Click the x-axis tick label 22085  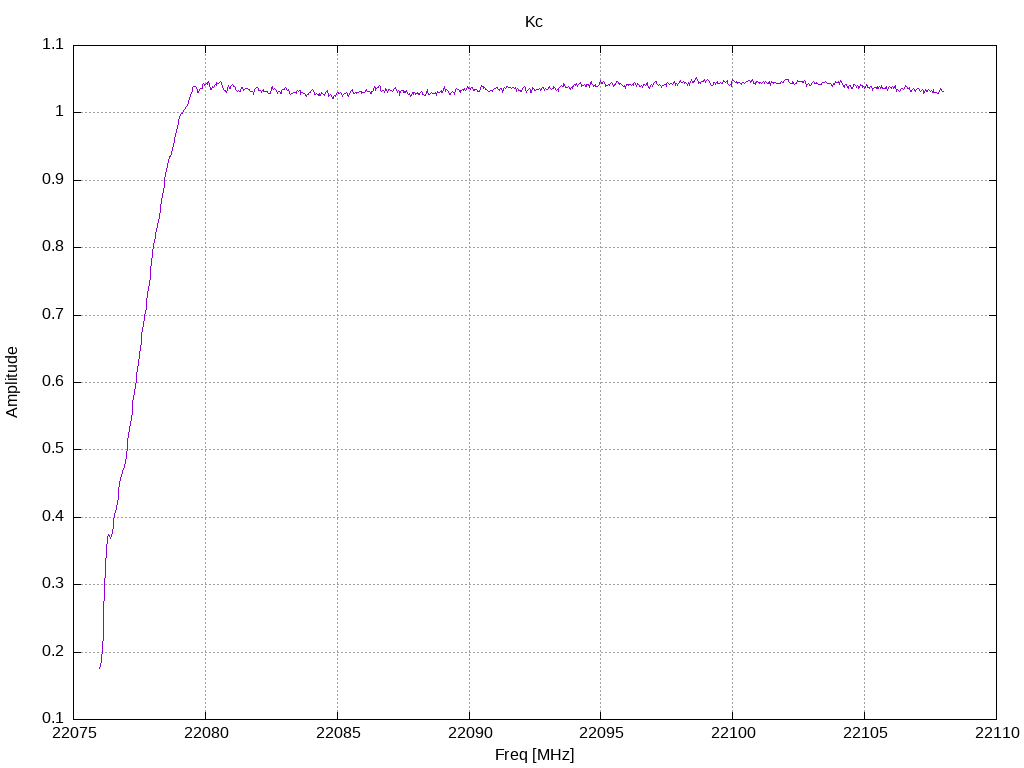point(338,733)
